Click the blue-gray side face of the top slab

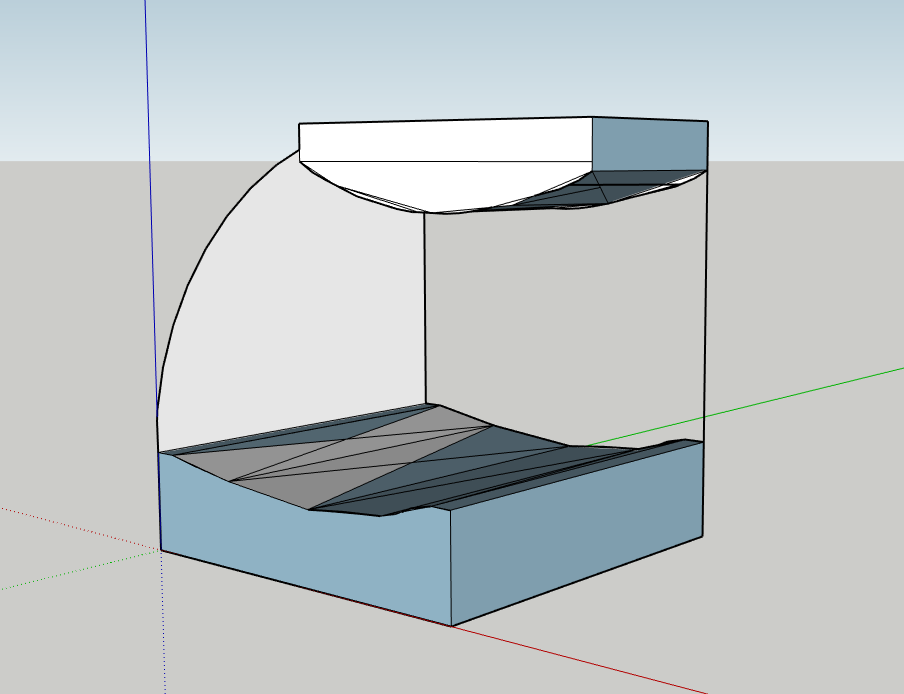click(x=650, y=144)
